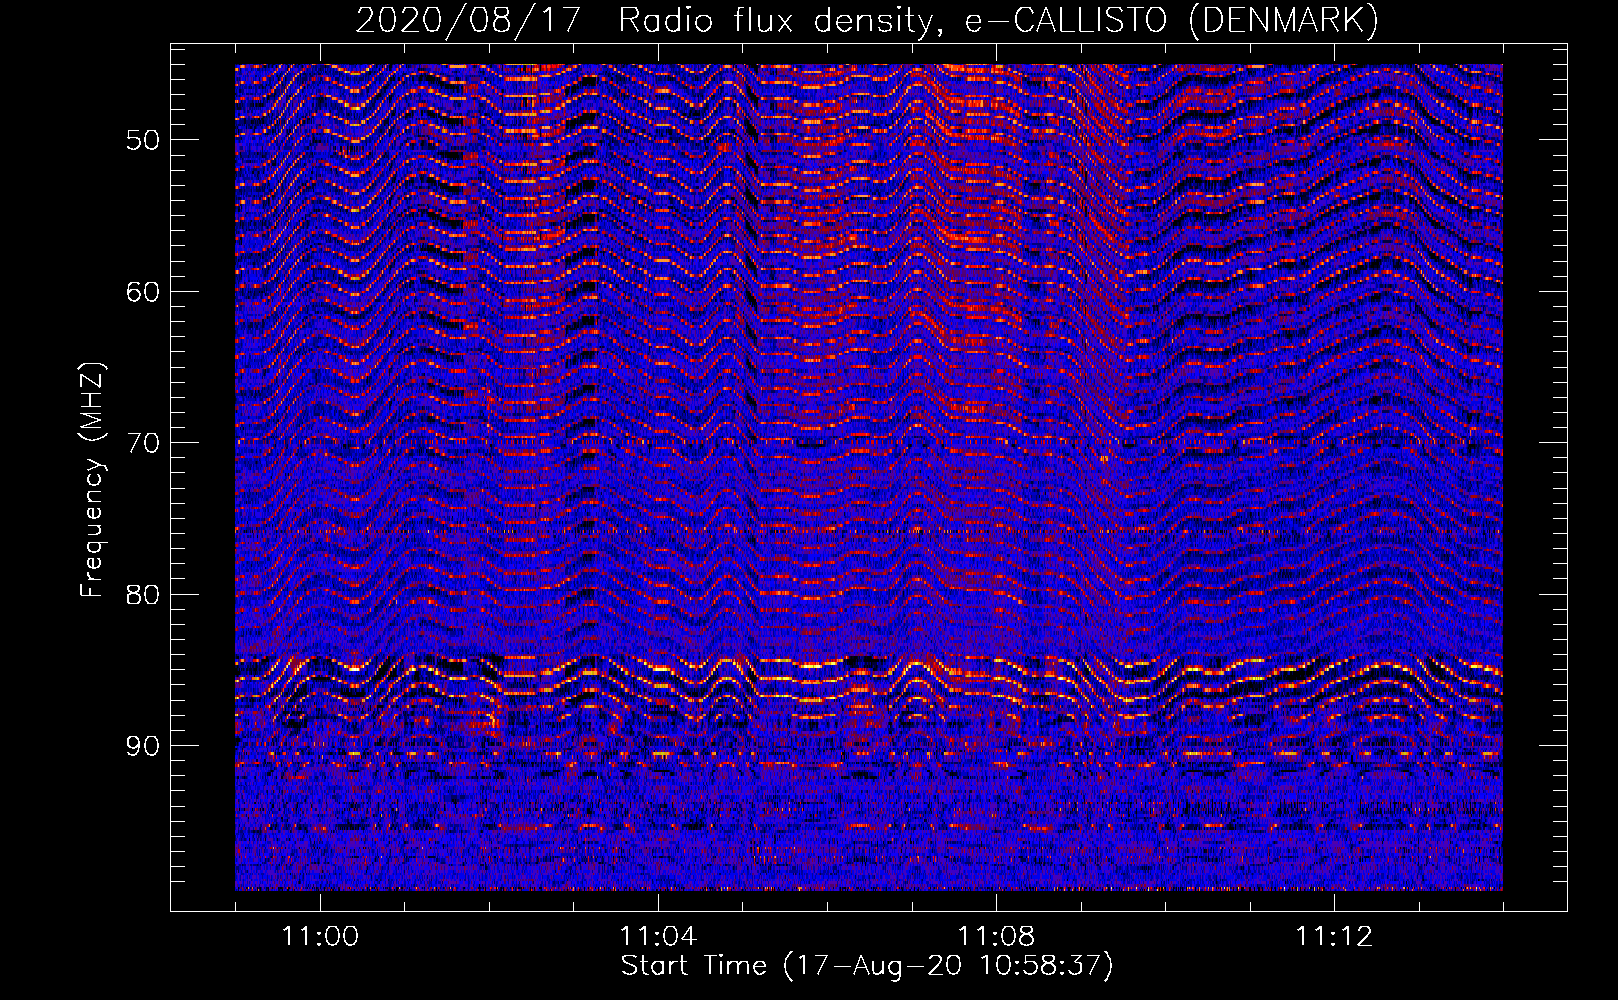Click the plot title '2020/08/17 Radio flux density'

click(x=867, y=19)
